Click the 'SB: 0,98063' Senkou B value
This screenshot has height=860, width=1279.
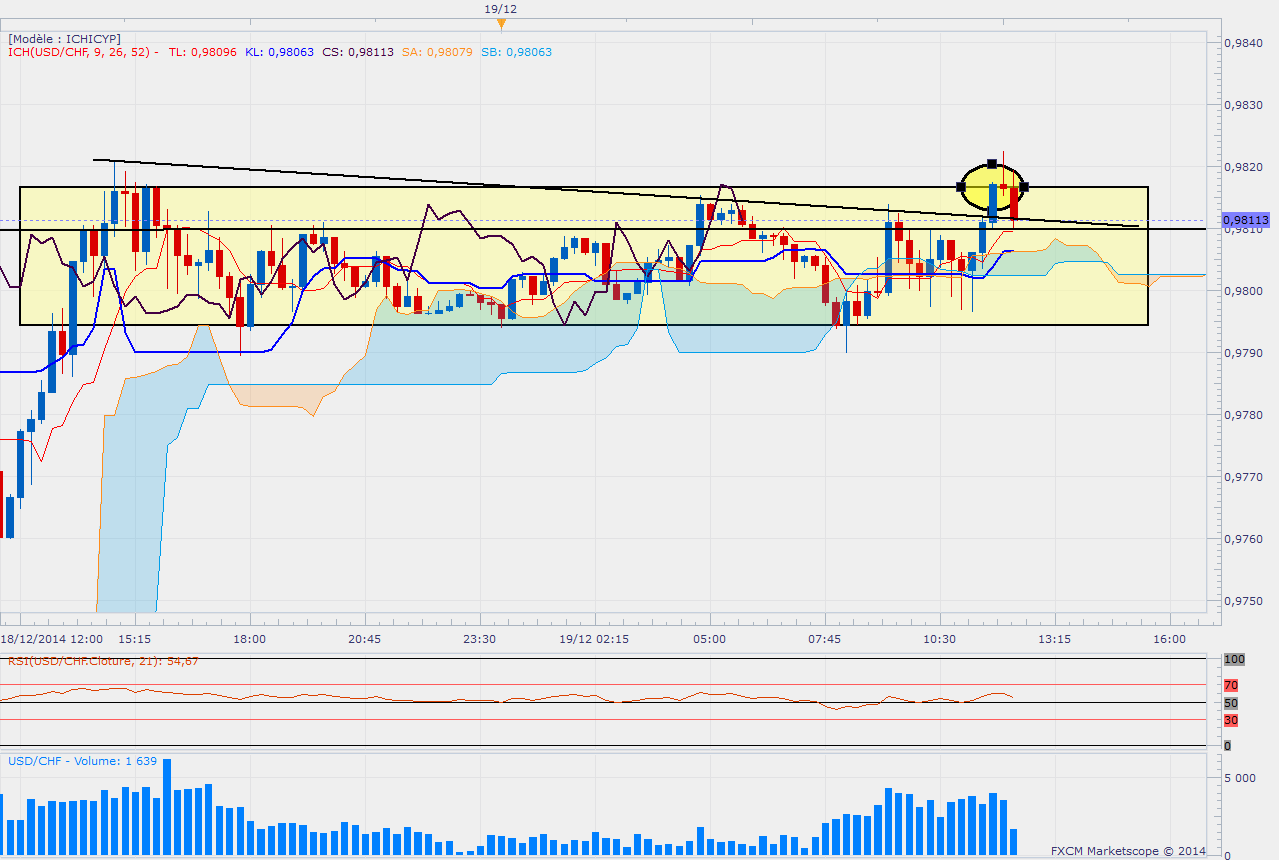[x=515, y=52]
